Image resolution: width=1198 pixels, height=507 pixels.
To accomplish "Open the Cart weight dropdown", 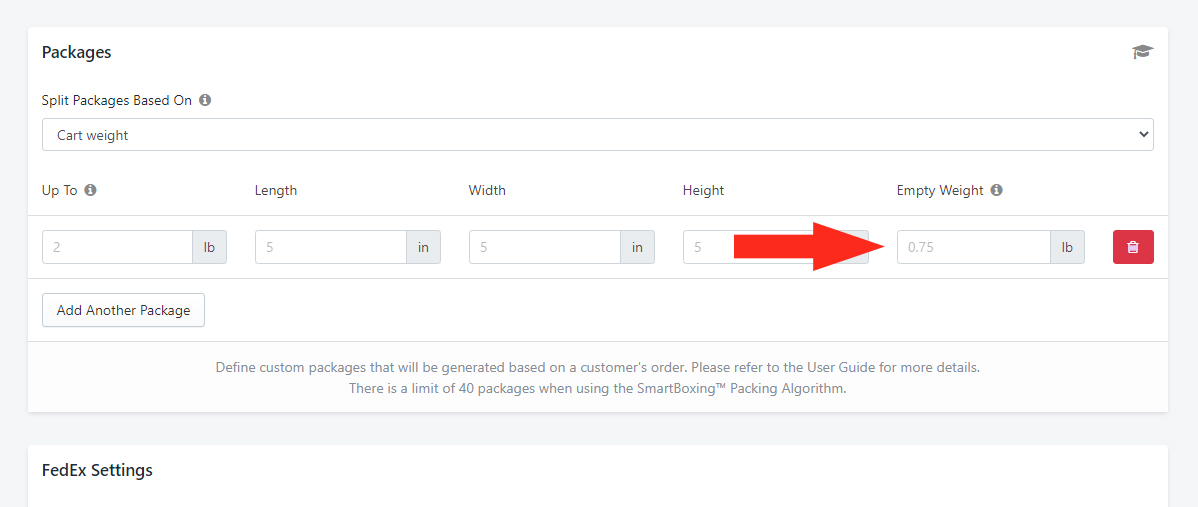I will coord(597,134).
